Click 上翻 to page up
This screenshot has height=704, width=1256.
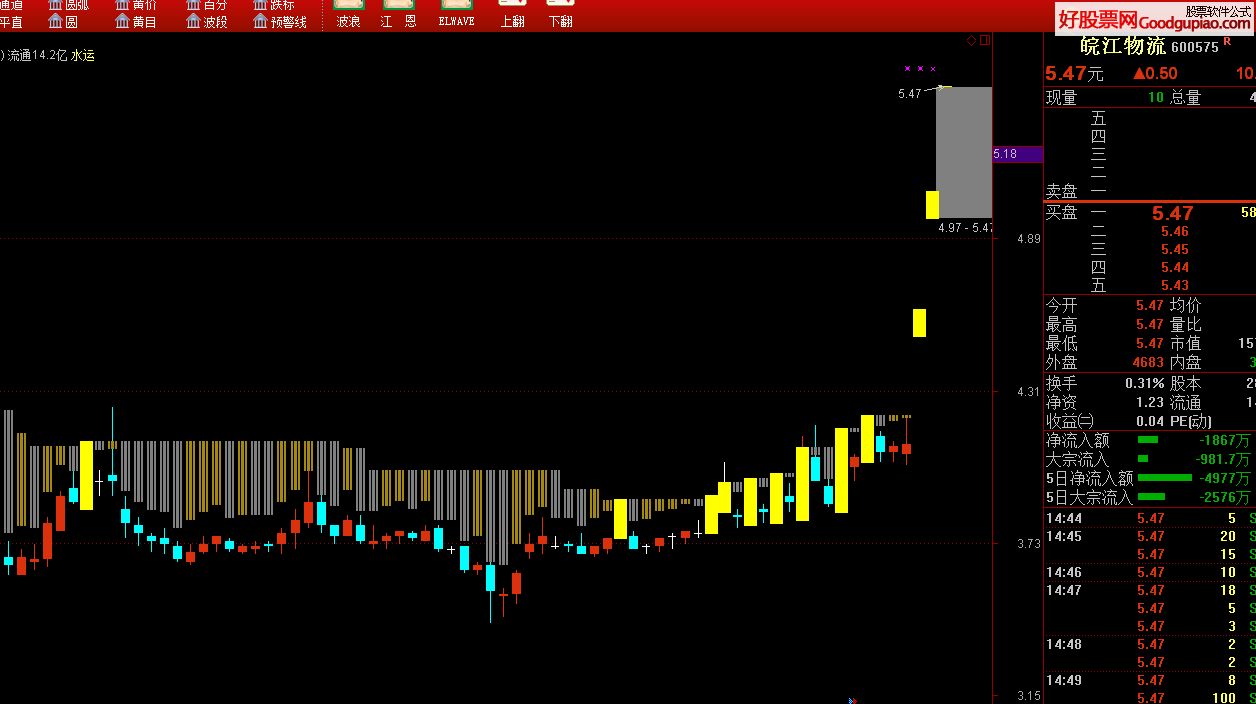coord(512,14)
